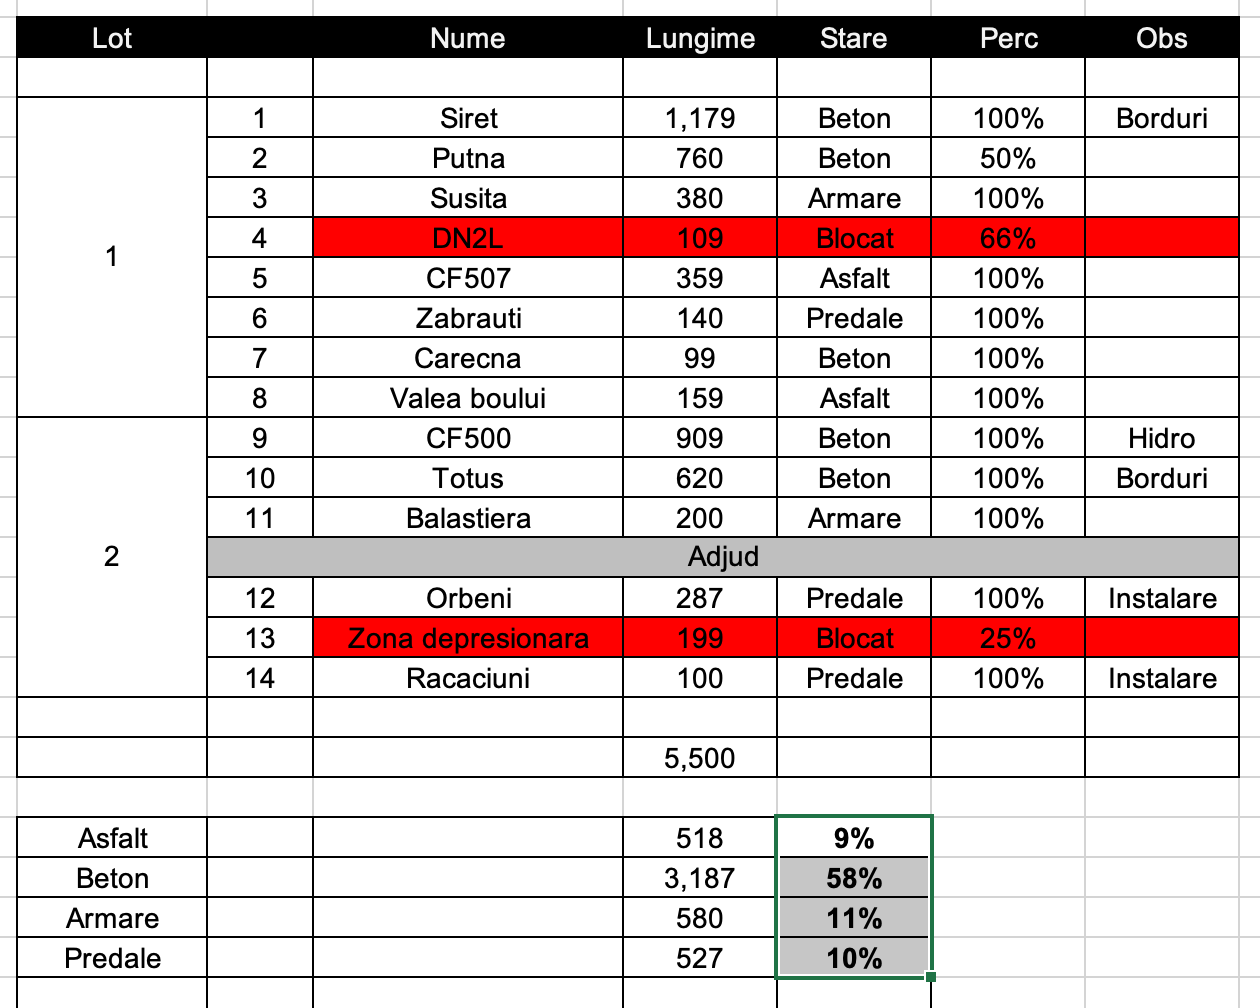Click the merged Lot 1 cell
1260x1008 pixels.
point(112,257)
